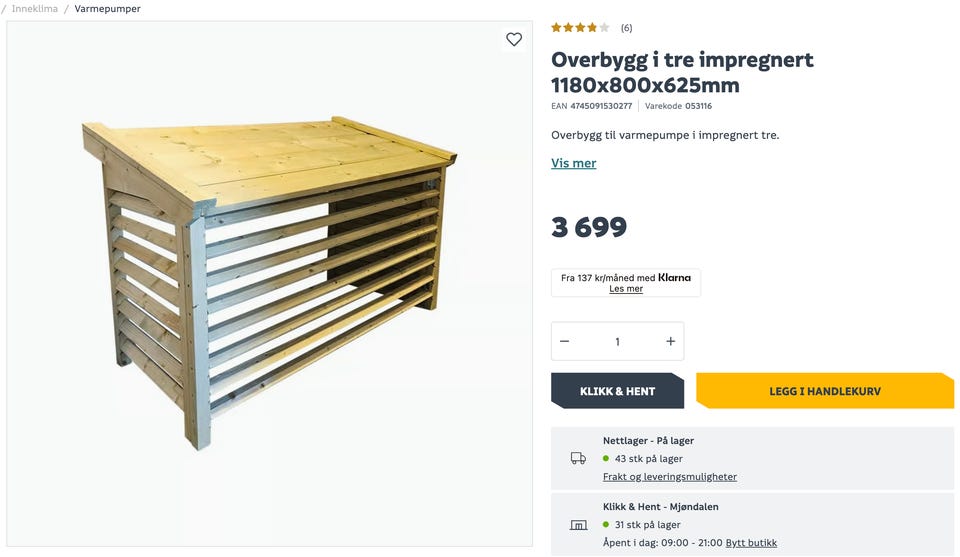
Task: Click the Klarna logo
Action: 674,277
